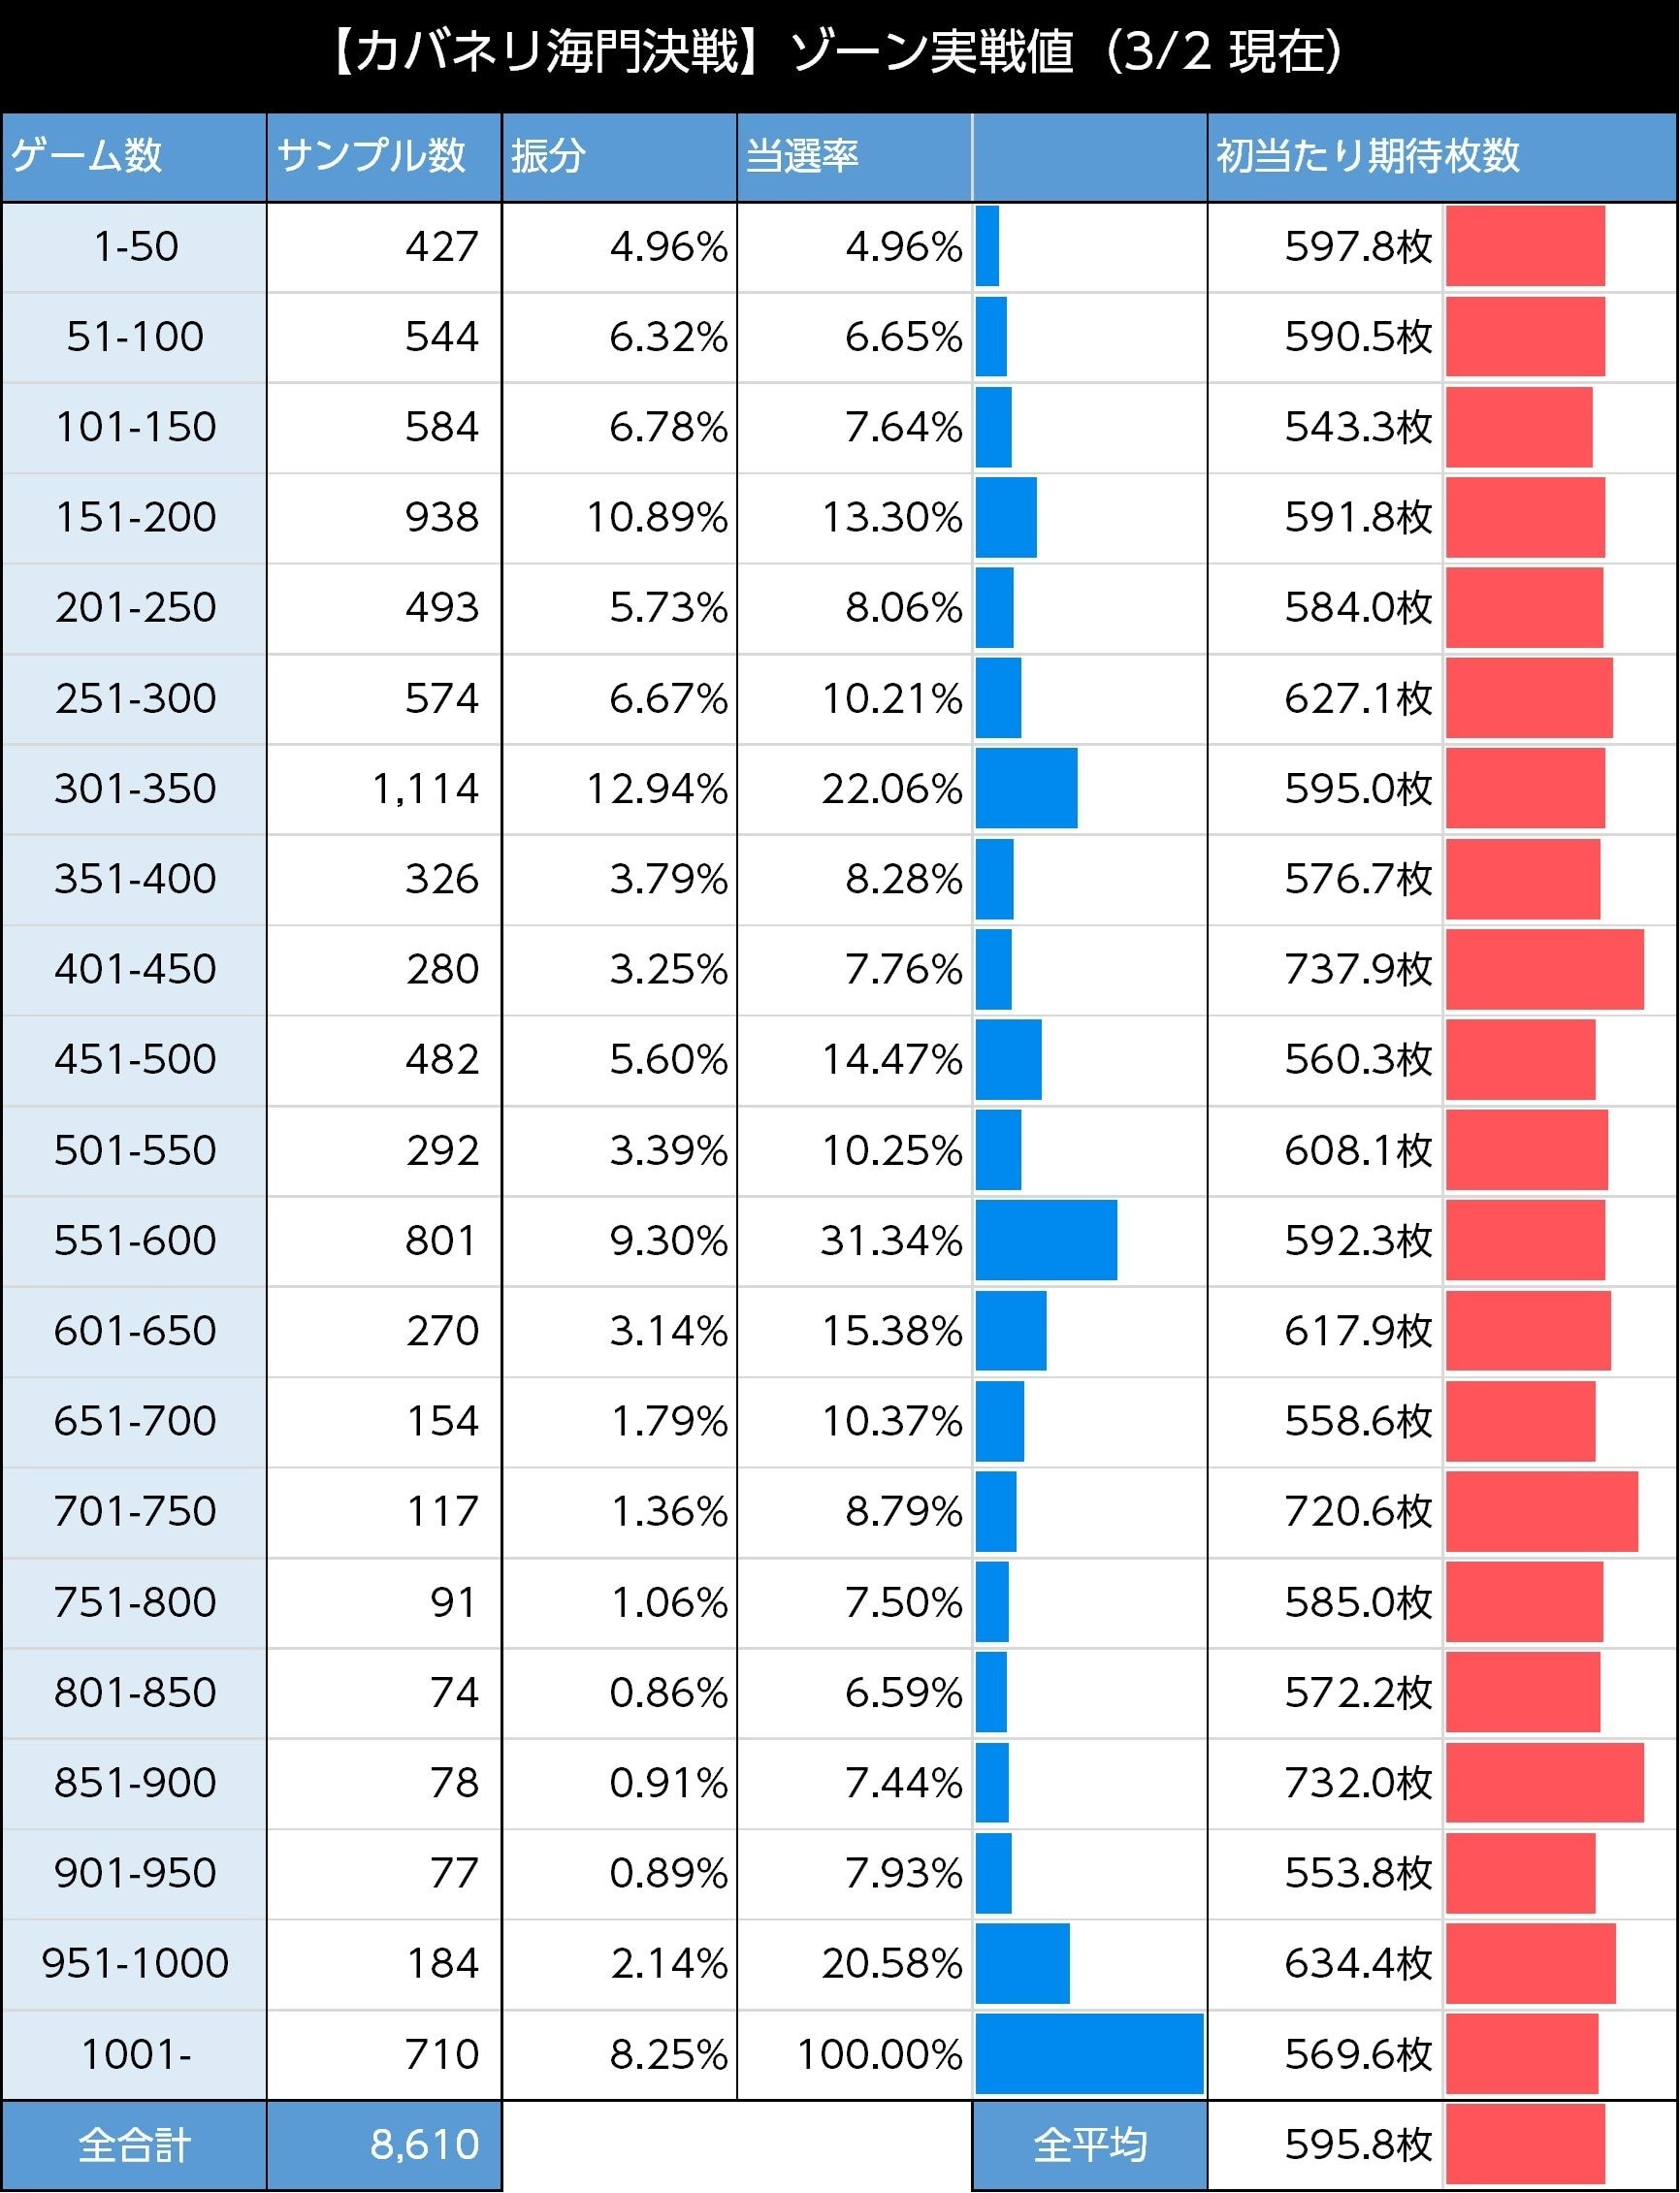Click the 初当たり期待枚数 column header
Image resolution: width=1680 pixels, height=2193 pixels.
(x=1367, y=156)
